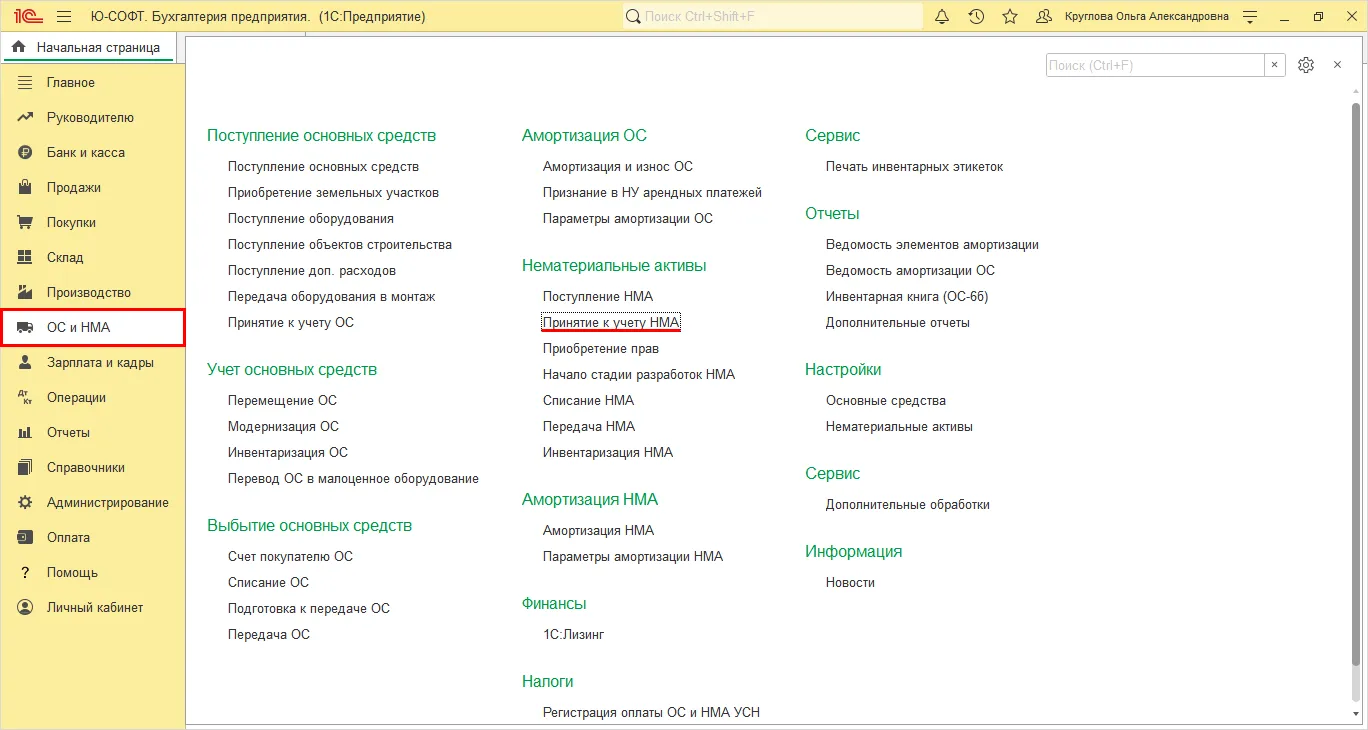
Task: Open Принятие к учету НМА
Action: [612, 323]
